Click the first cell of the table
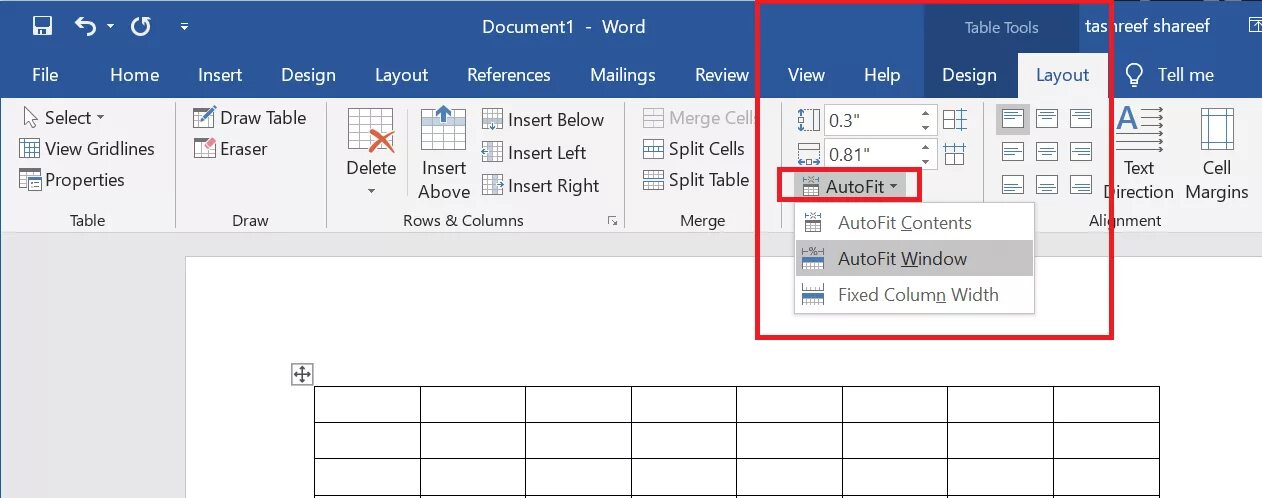The image size is (1262, 498). [367, 404]
